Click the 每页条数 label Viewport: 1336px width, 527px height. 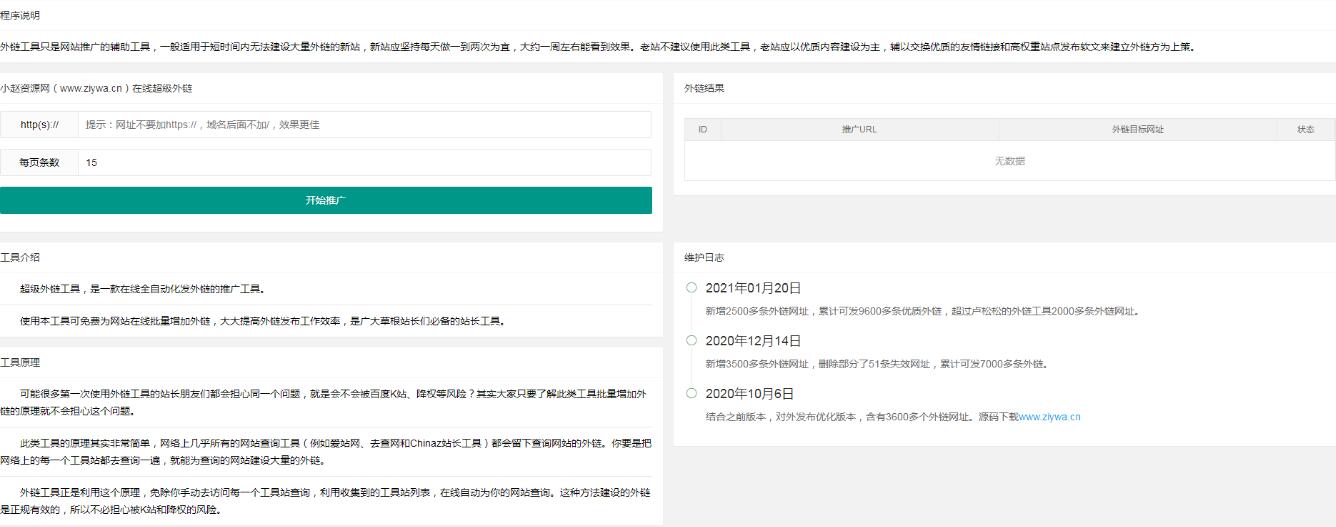pyautogui.click(x=40, y=163)
